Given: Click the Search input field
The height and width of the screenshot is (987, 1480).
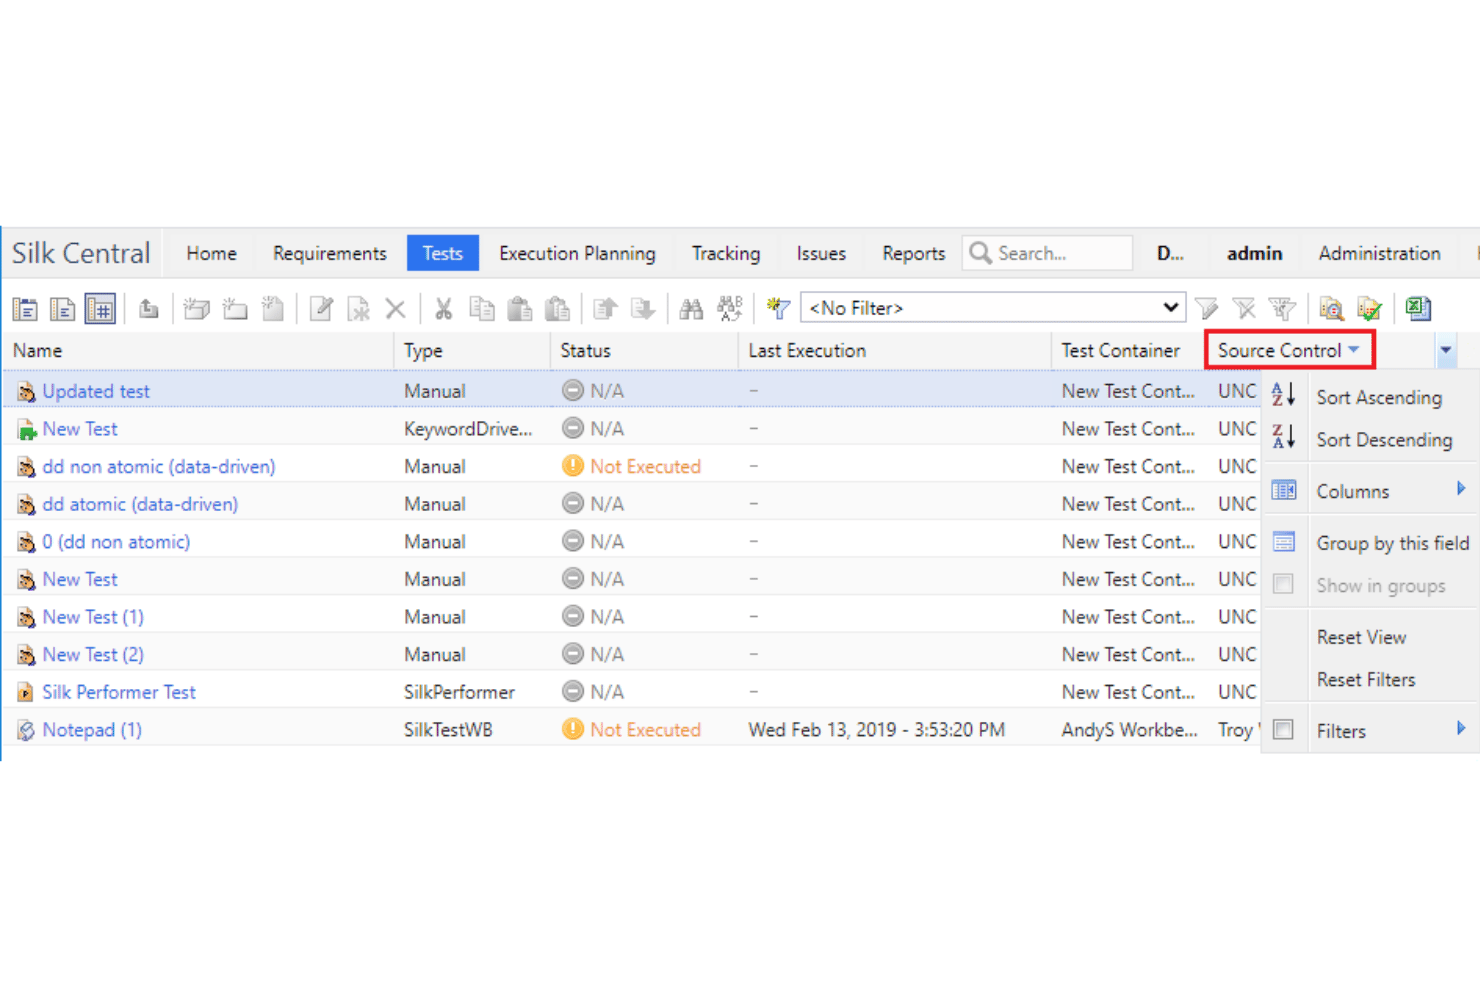Looking at the screenshot, I should click(1047, 253).
